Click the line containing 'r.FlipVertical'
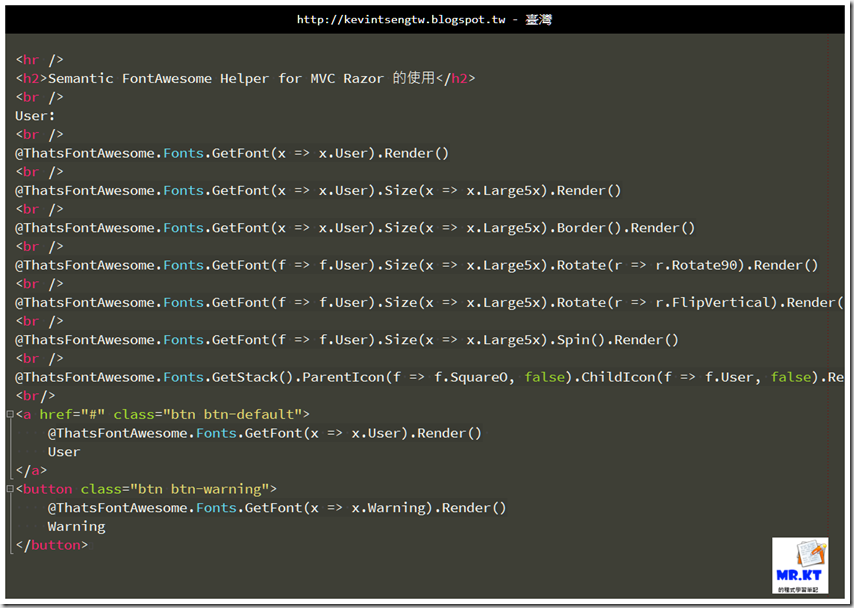The image size is (854, 608). (x=429, y=302)
